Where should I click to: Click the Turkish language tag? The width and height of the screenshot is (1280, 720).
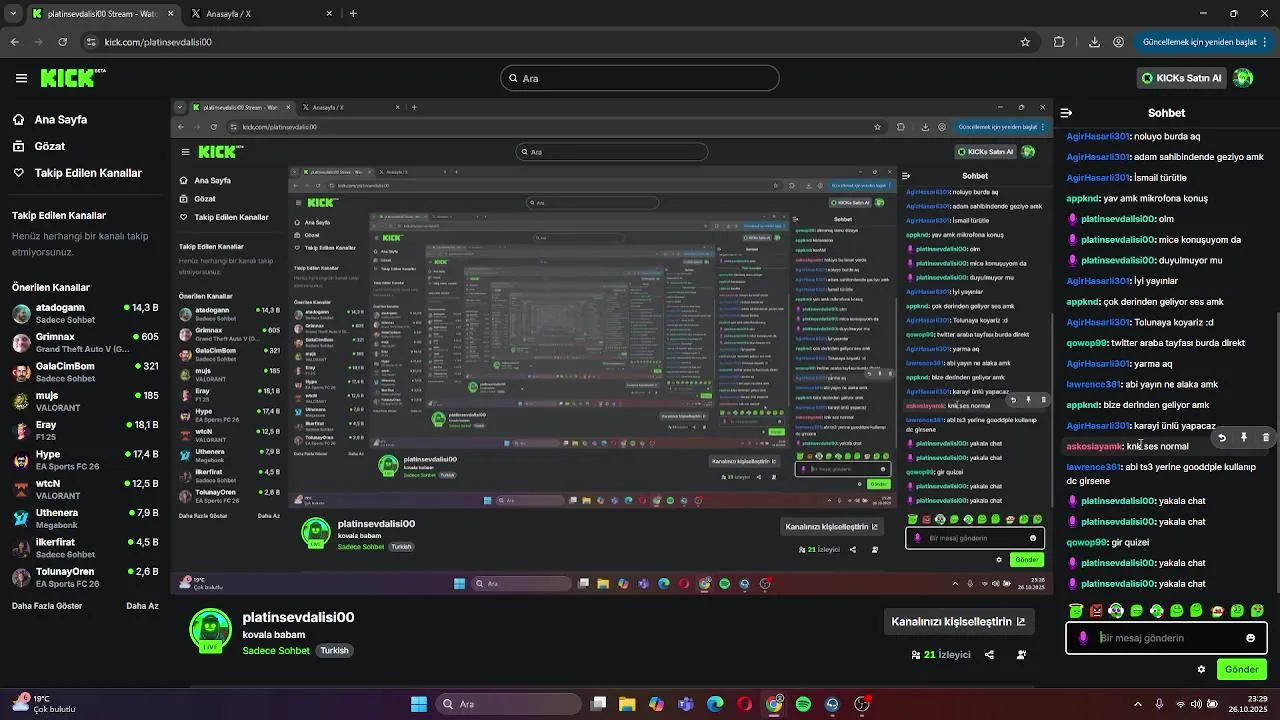(334, 651)
